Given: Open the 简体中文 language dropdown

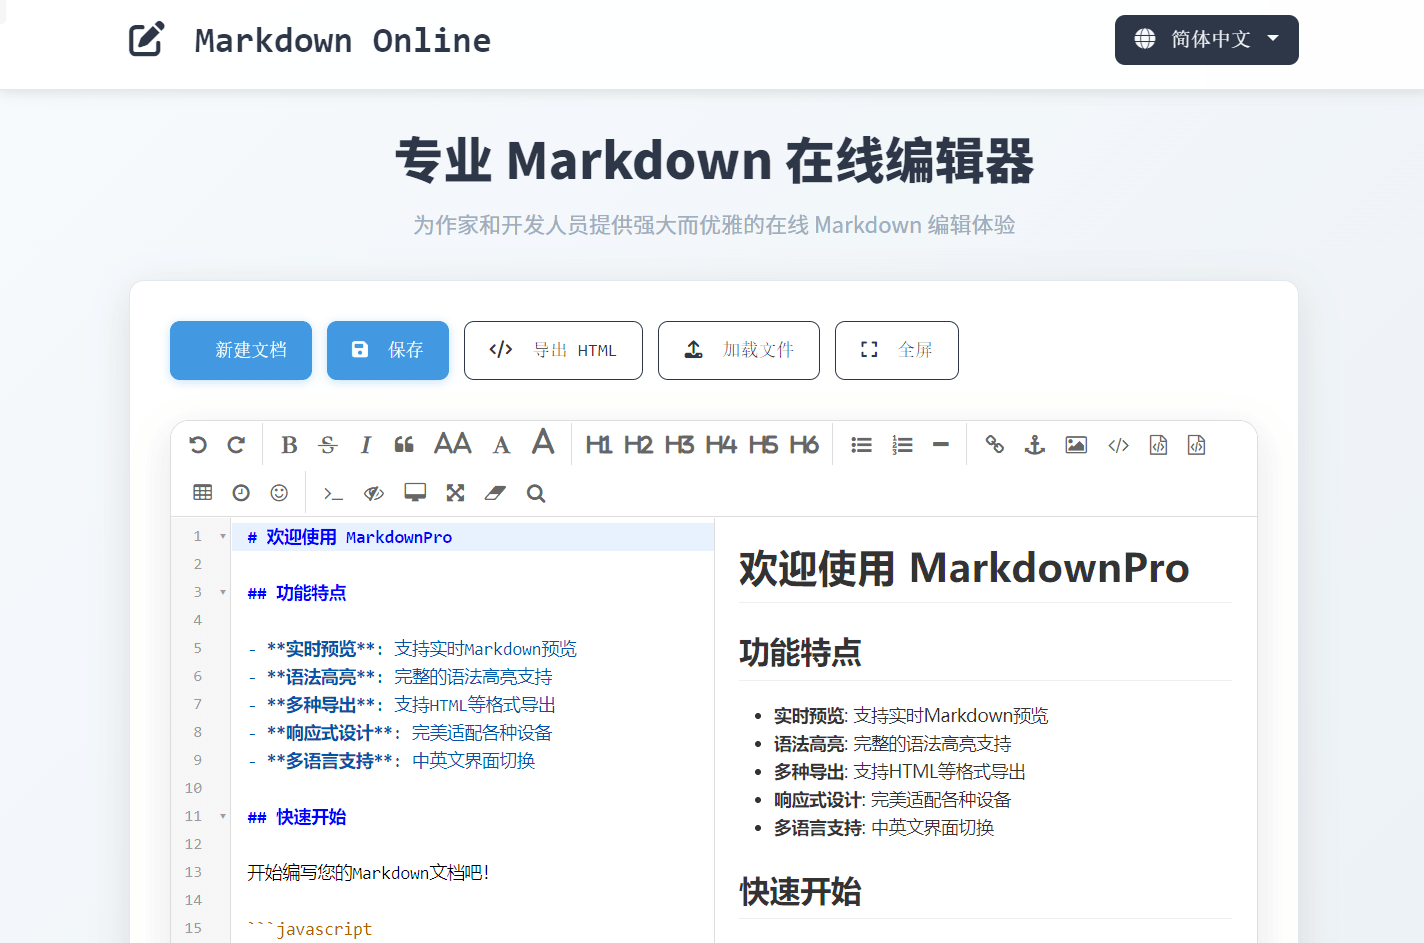Looking at the screenshot, I should click(x=1206, y=40).
